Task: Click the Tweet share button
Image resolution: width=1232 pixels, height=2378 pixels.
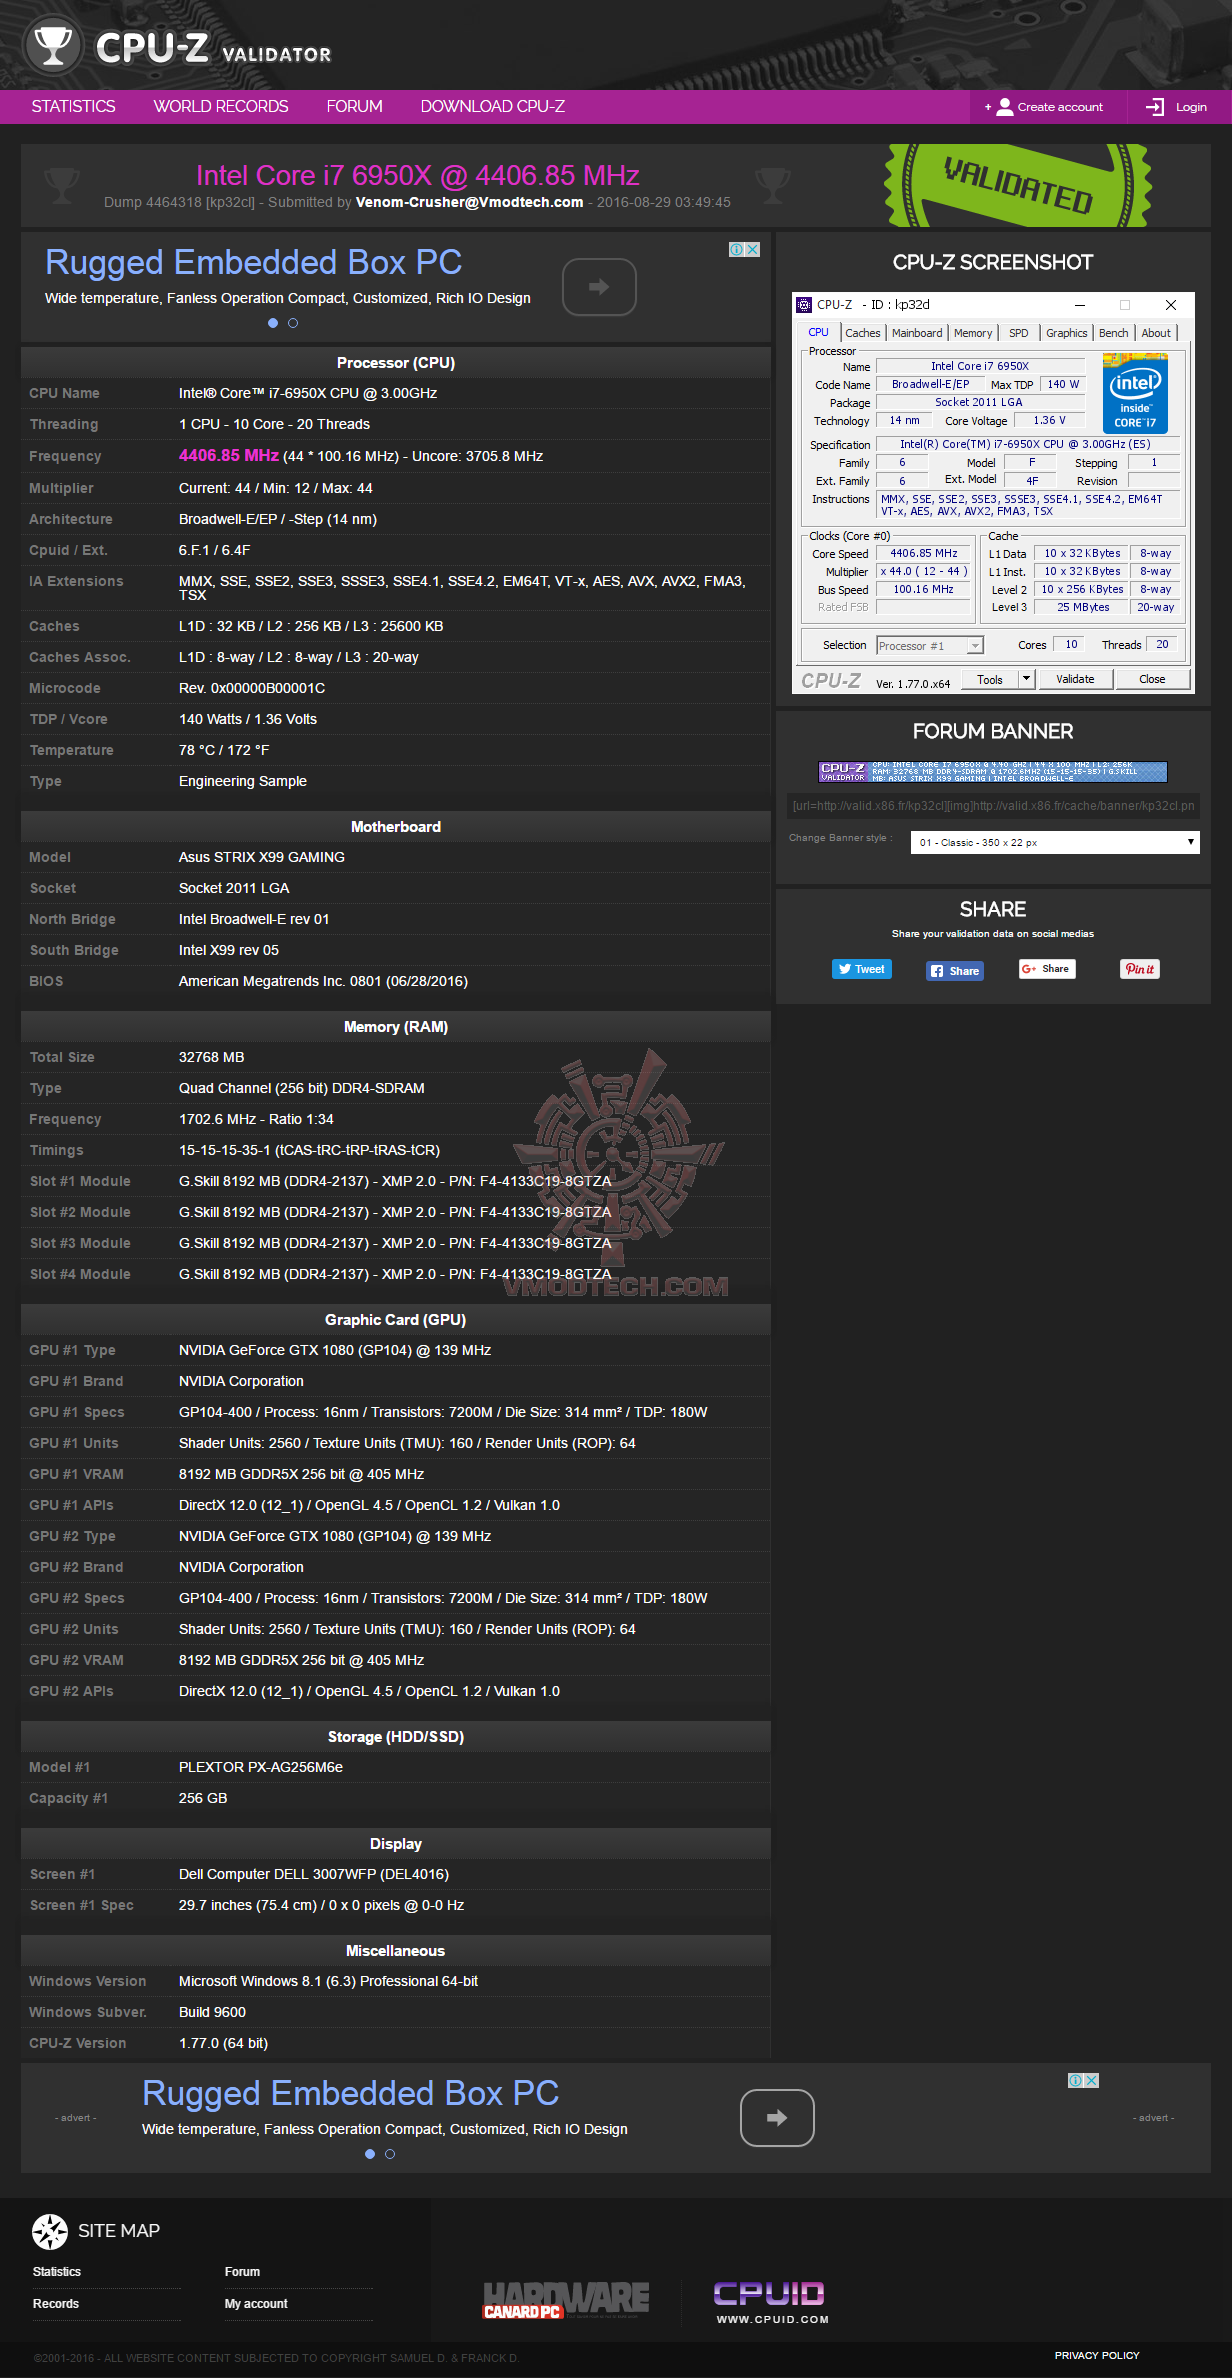Action: click(861, 969)
